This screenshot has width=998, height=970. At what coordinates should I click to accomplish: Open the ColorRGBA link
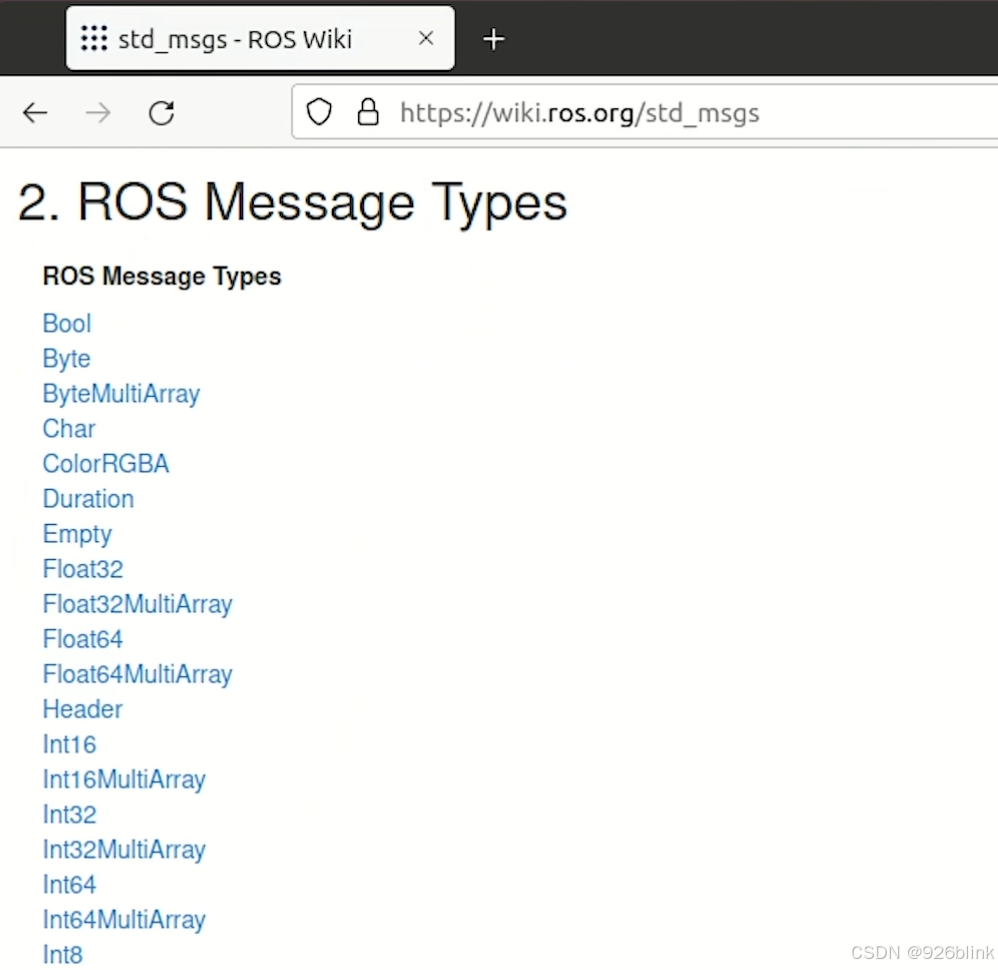click(x=106, y=464)
